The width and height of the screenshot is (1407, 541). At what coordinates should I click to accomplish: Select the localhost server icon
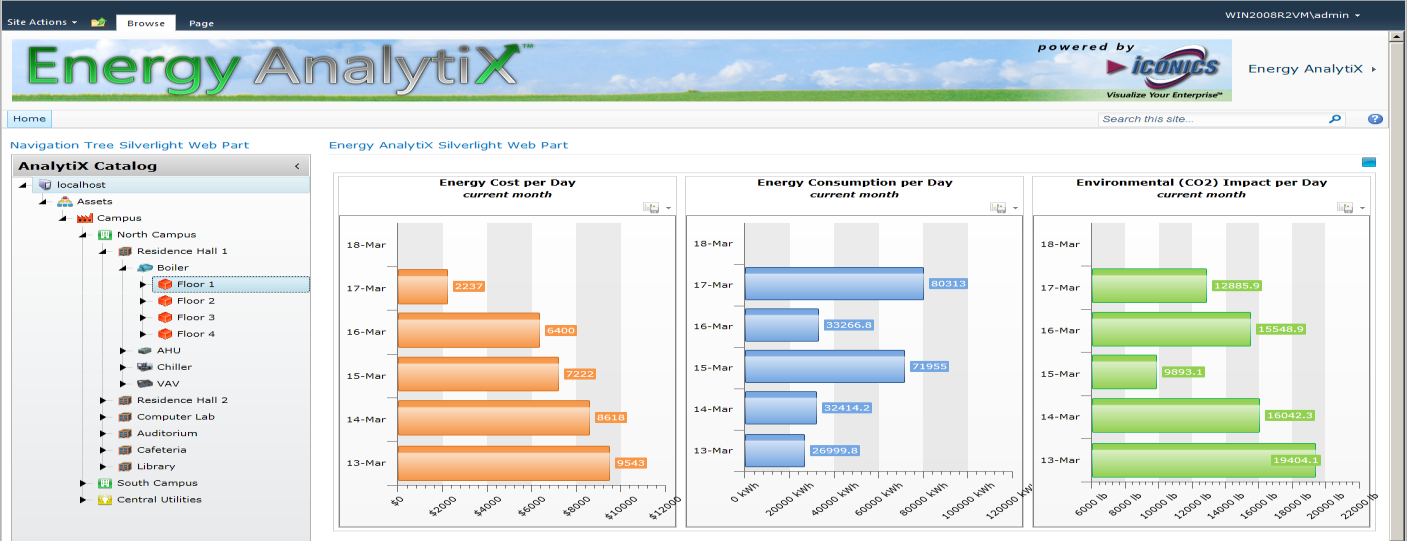(x=44, y=185)
